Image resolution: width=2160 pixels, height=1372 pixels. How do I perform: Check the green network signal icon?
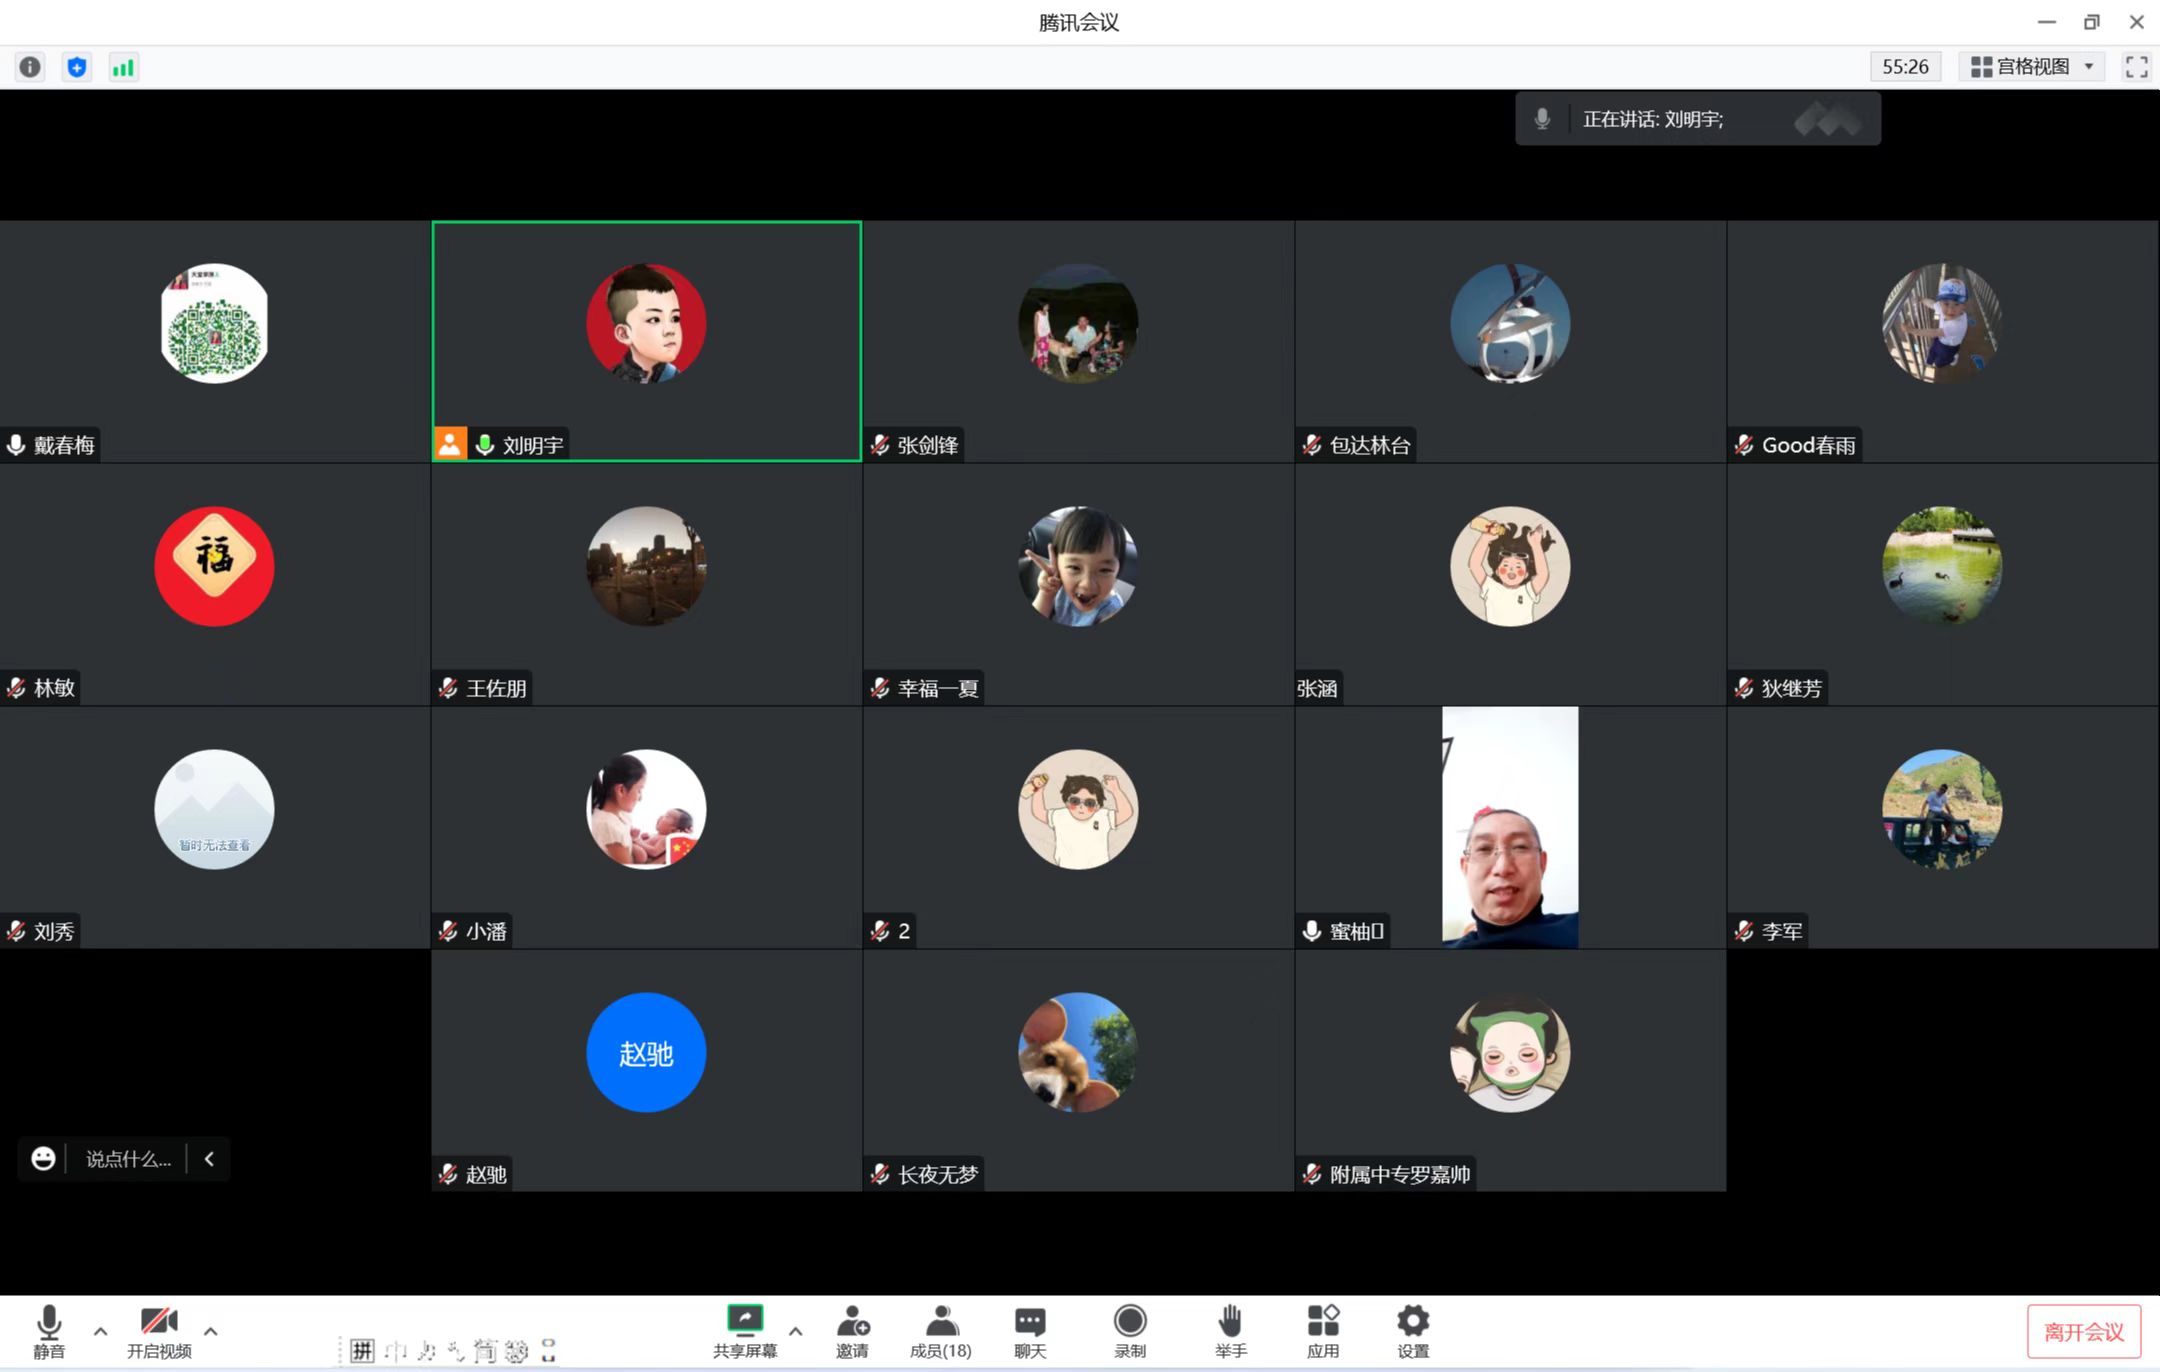point(123,67)
